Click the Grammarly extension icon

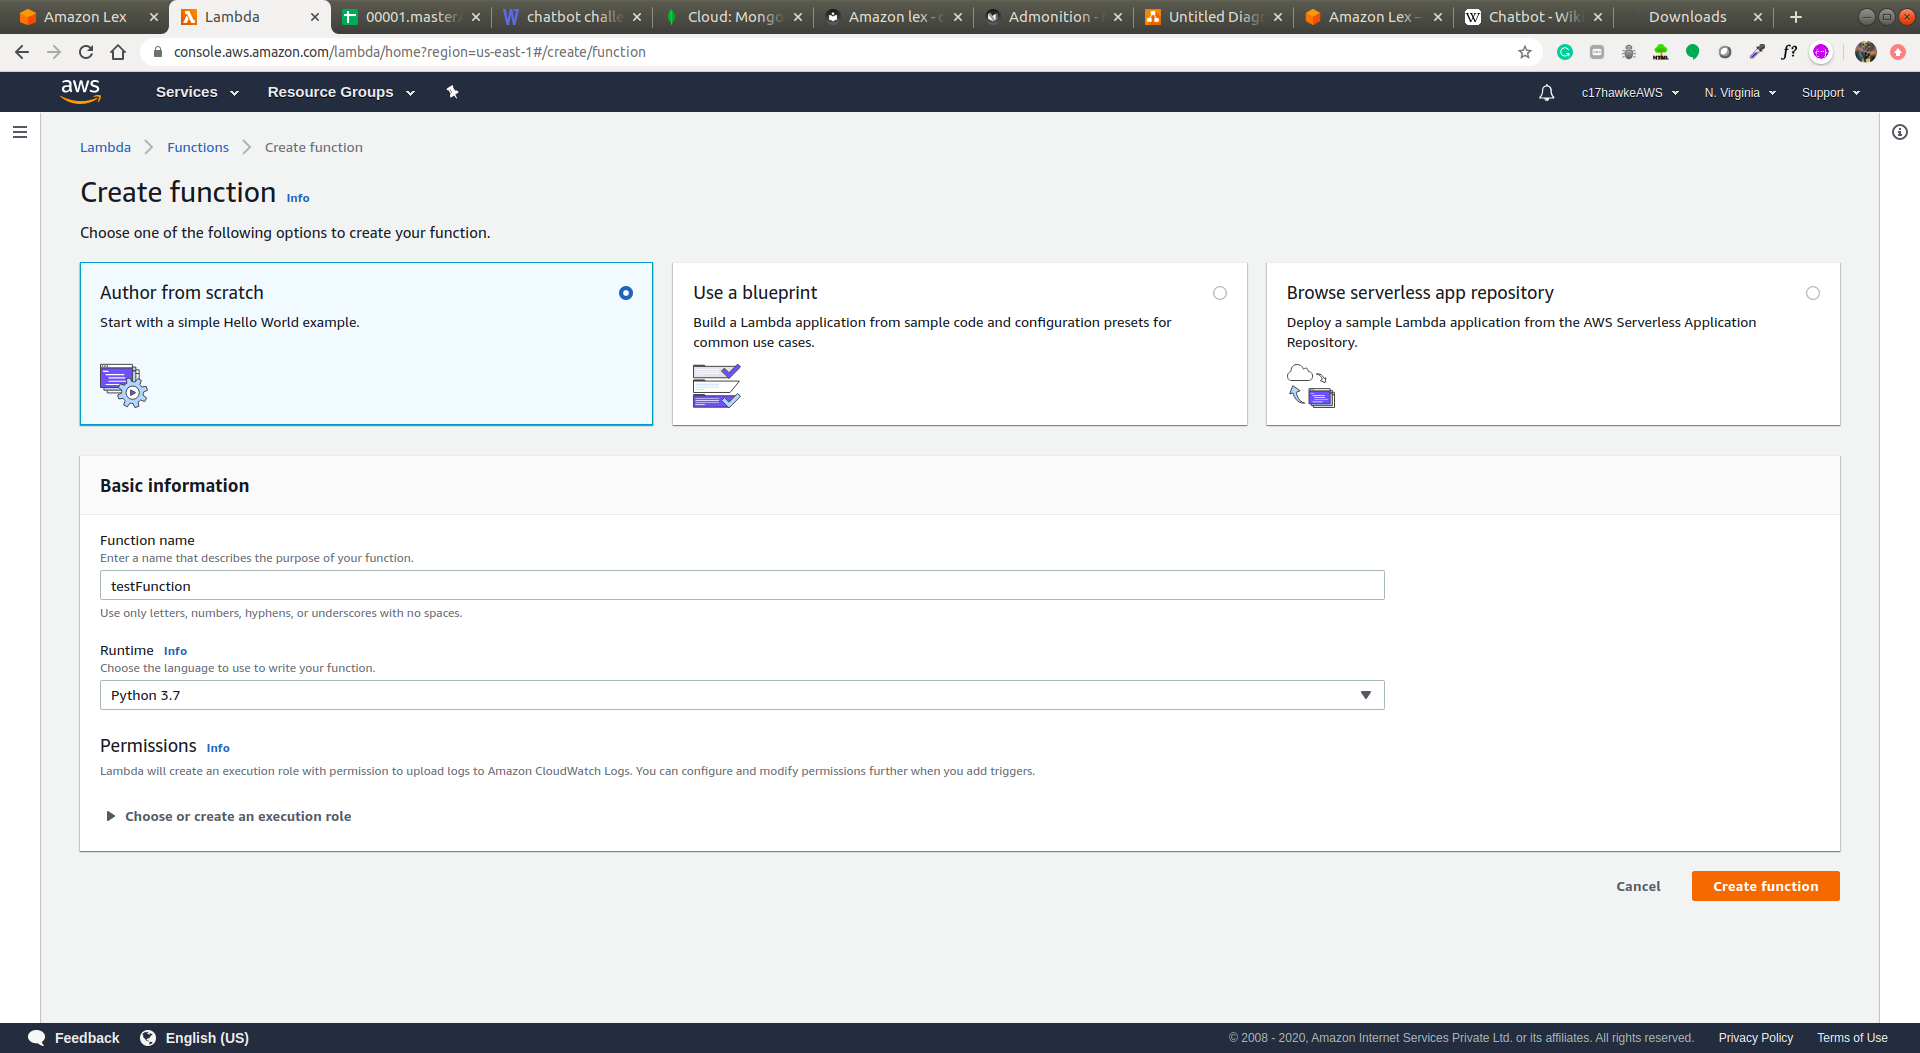click(1565, 52)
